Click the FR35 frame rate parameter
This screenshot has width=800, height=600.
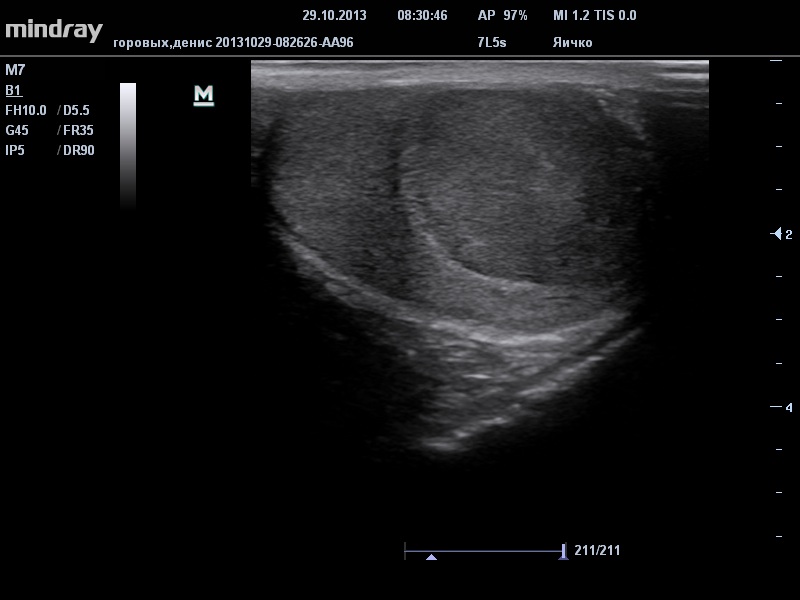coord(78,130)
